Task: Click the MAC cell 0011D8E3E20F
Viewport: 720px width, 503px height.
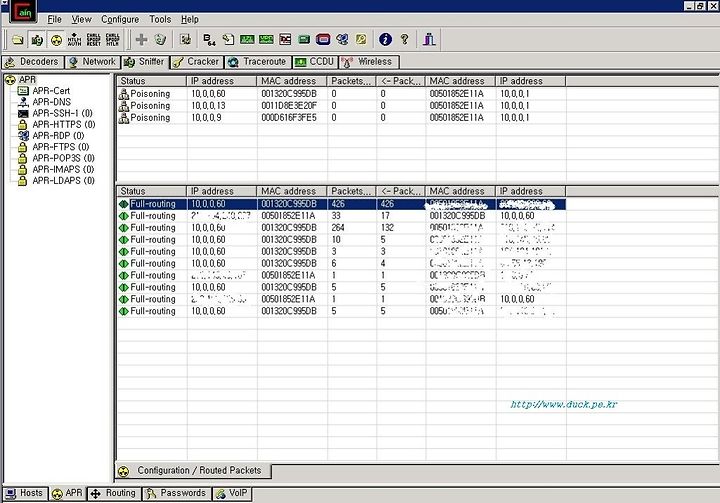Action: 289,106
